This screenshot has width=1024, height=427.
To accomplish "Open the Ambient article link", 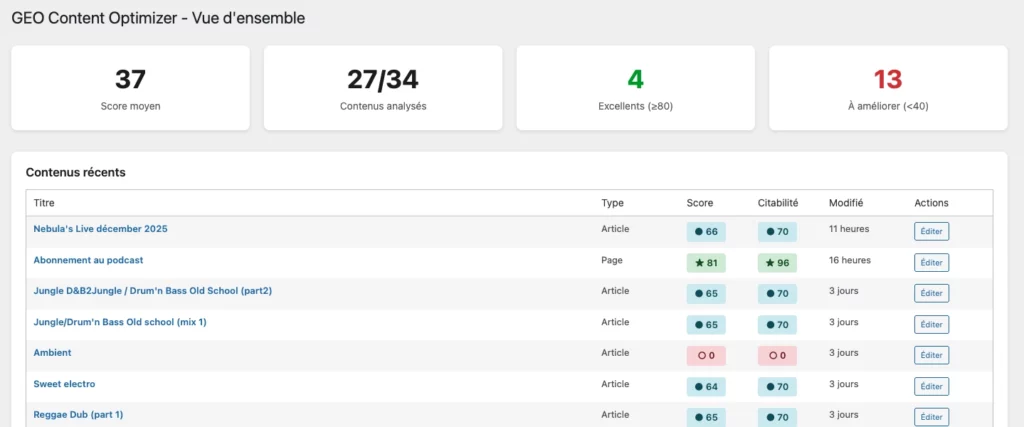I will pyautogui.click(x=52, y=353).
